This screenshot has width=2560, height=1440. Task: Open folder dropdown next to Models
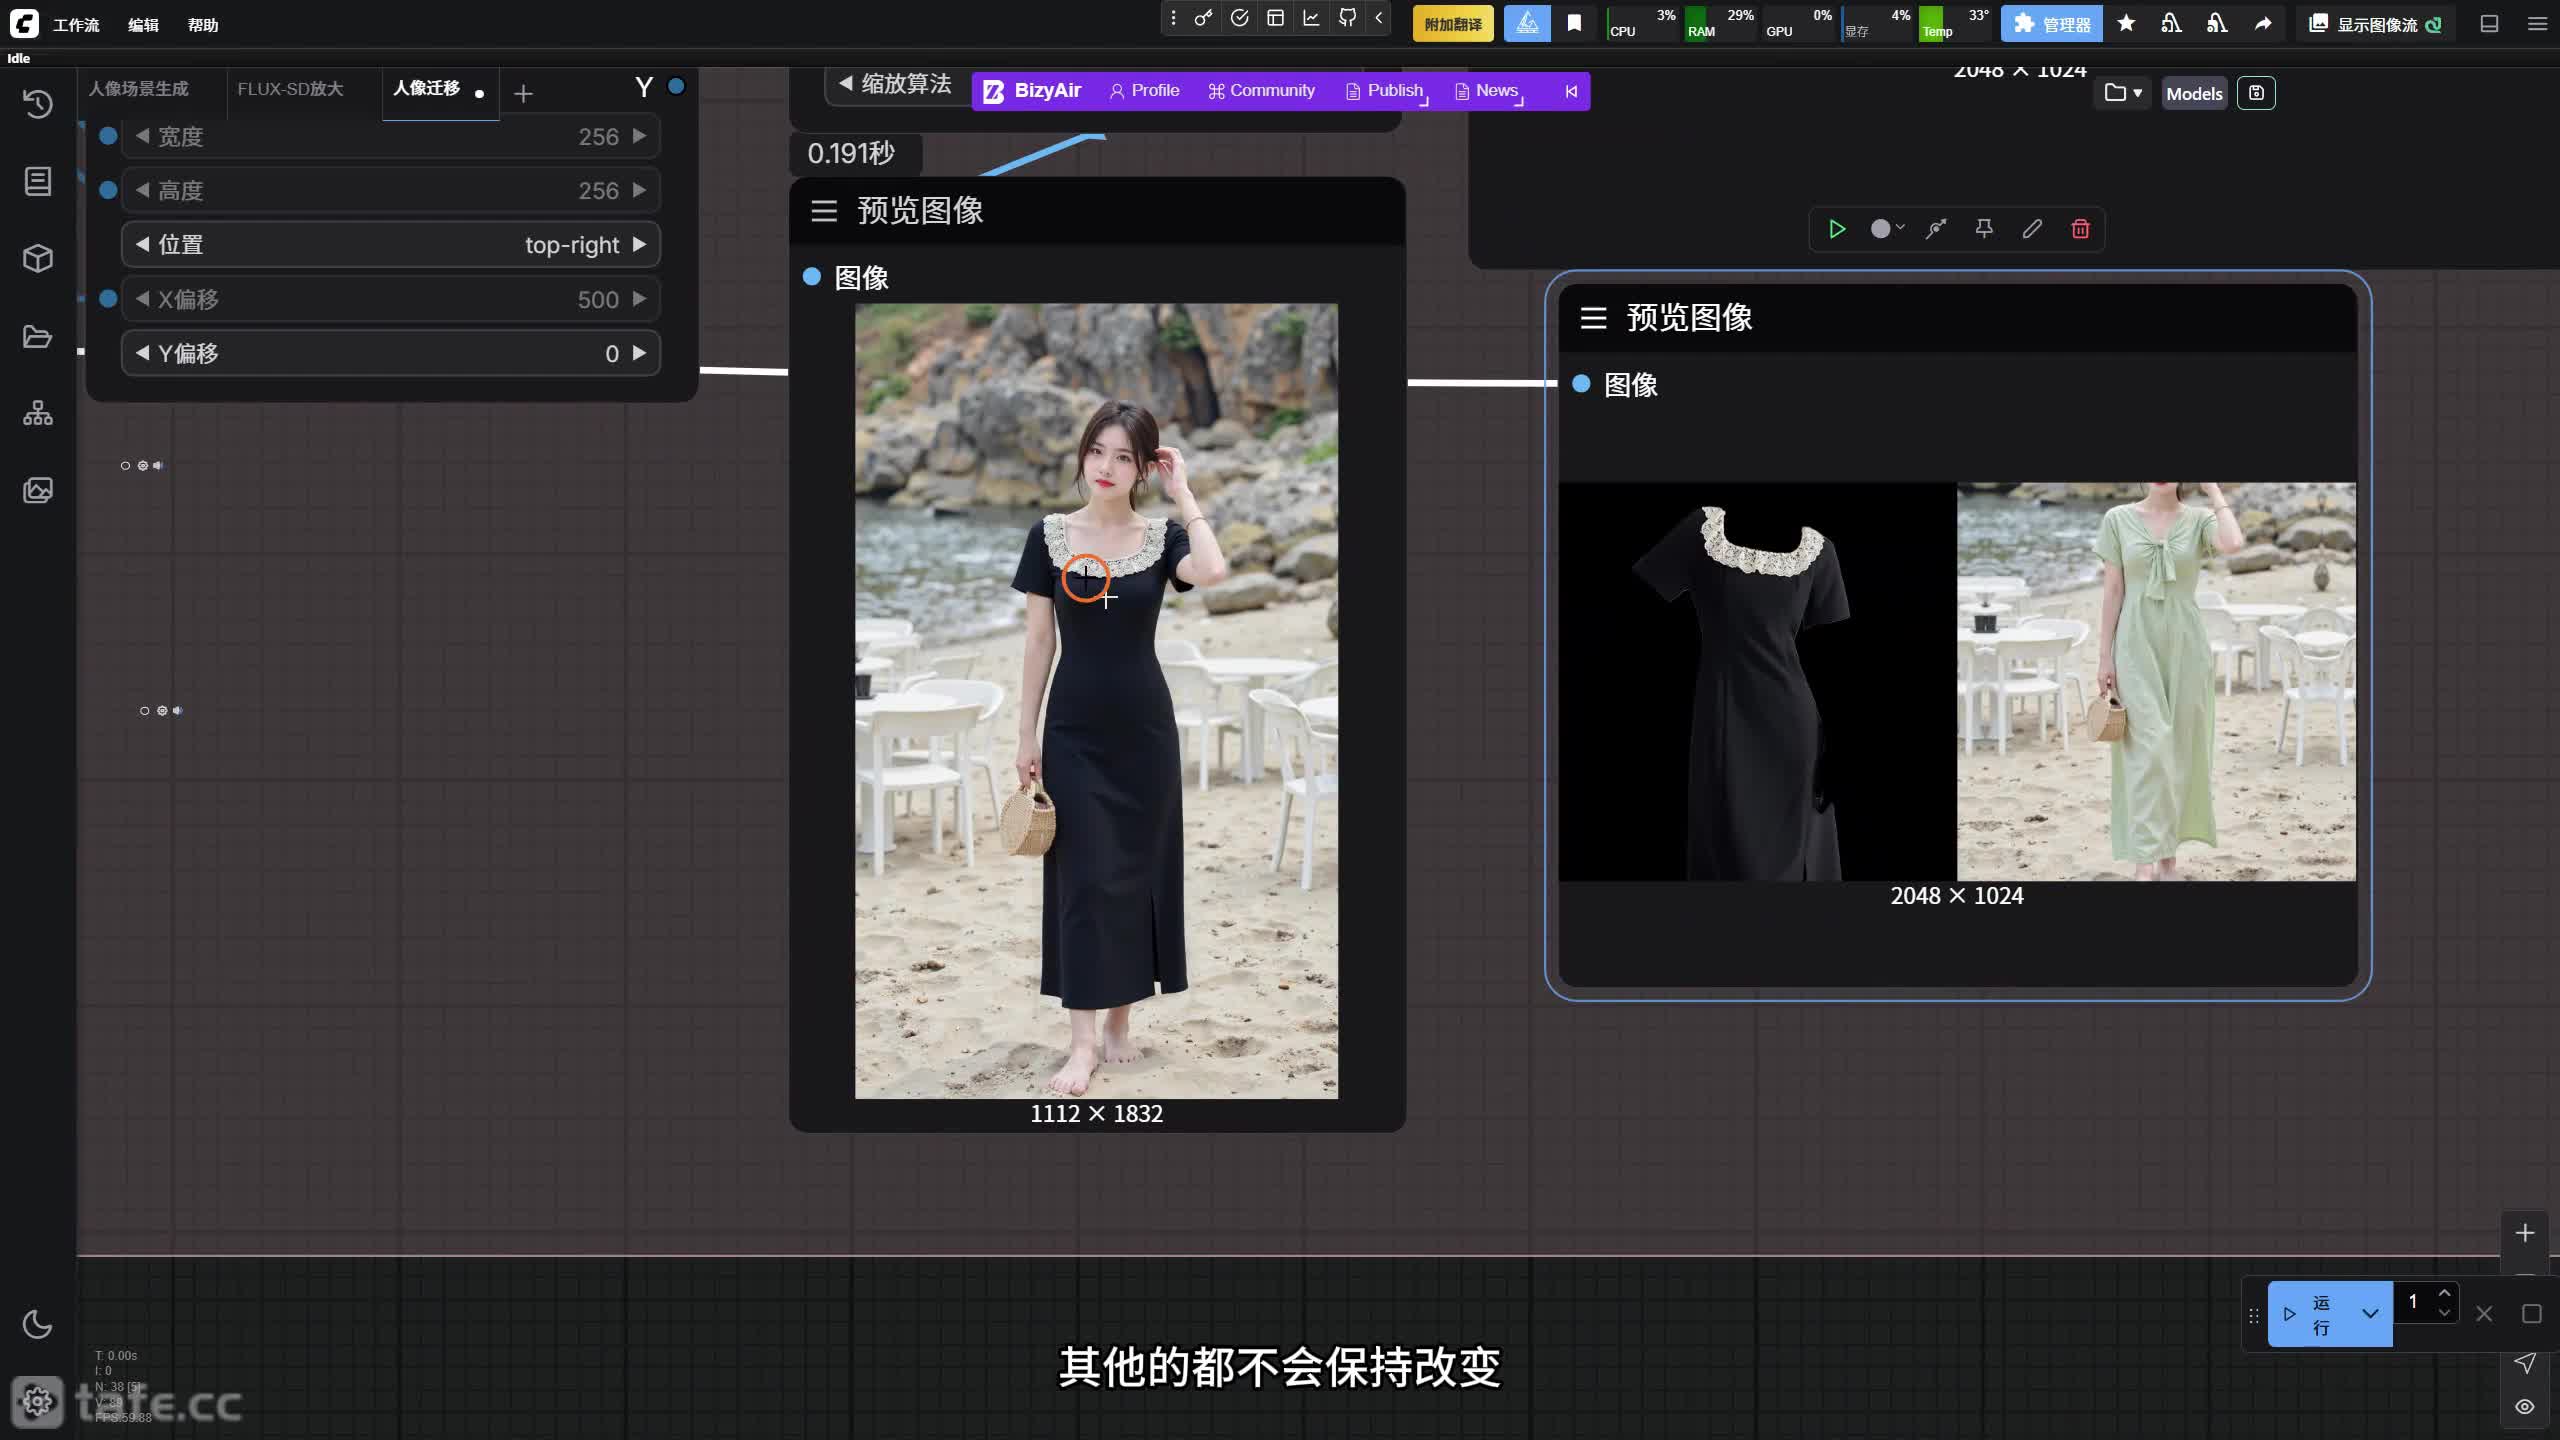[2122, 93]
